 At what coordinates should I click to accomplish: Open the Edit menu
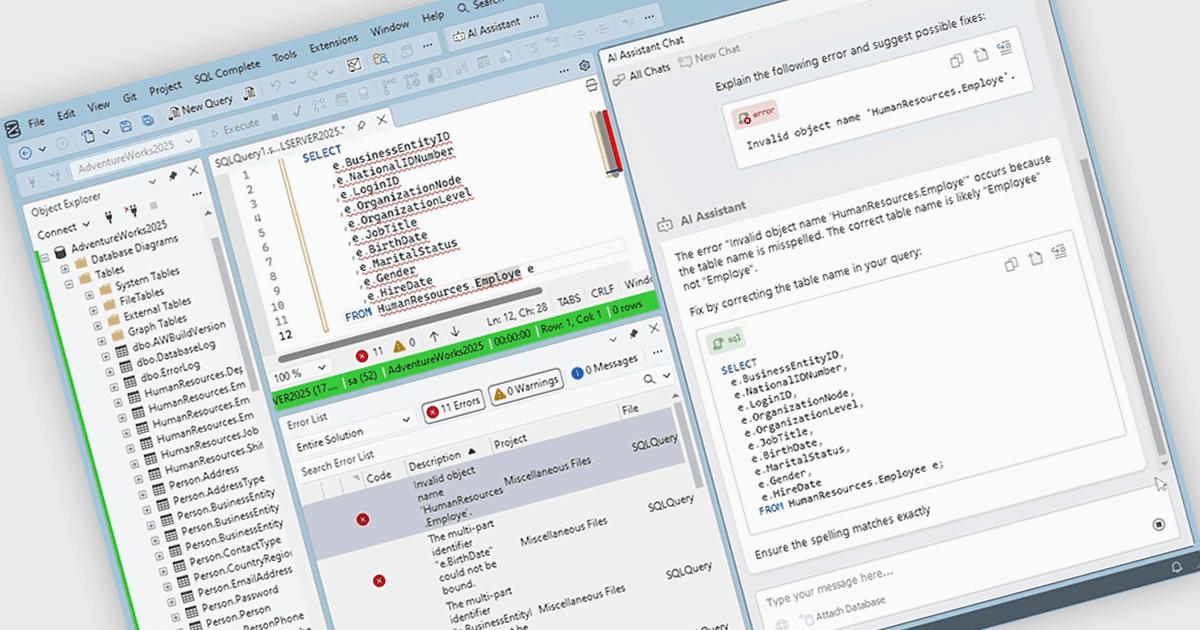66,113
